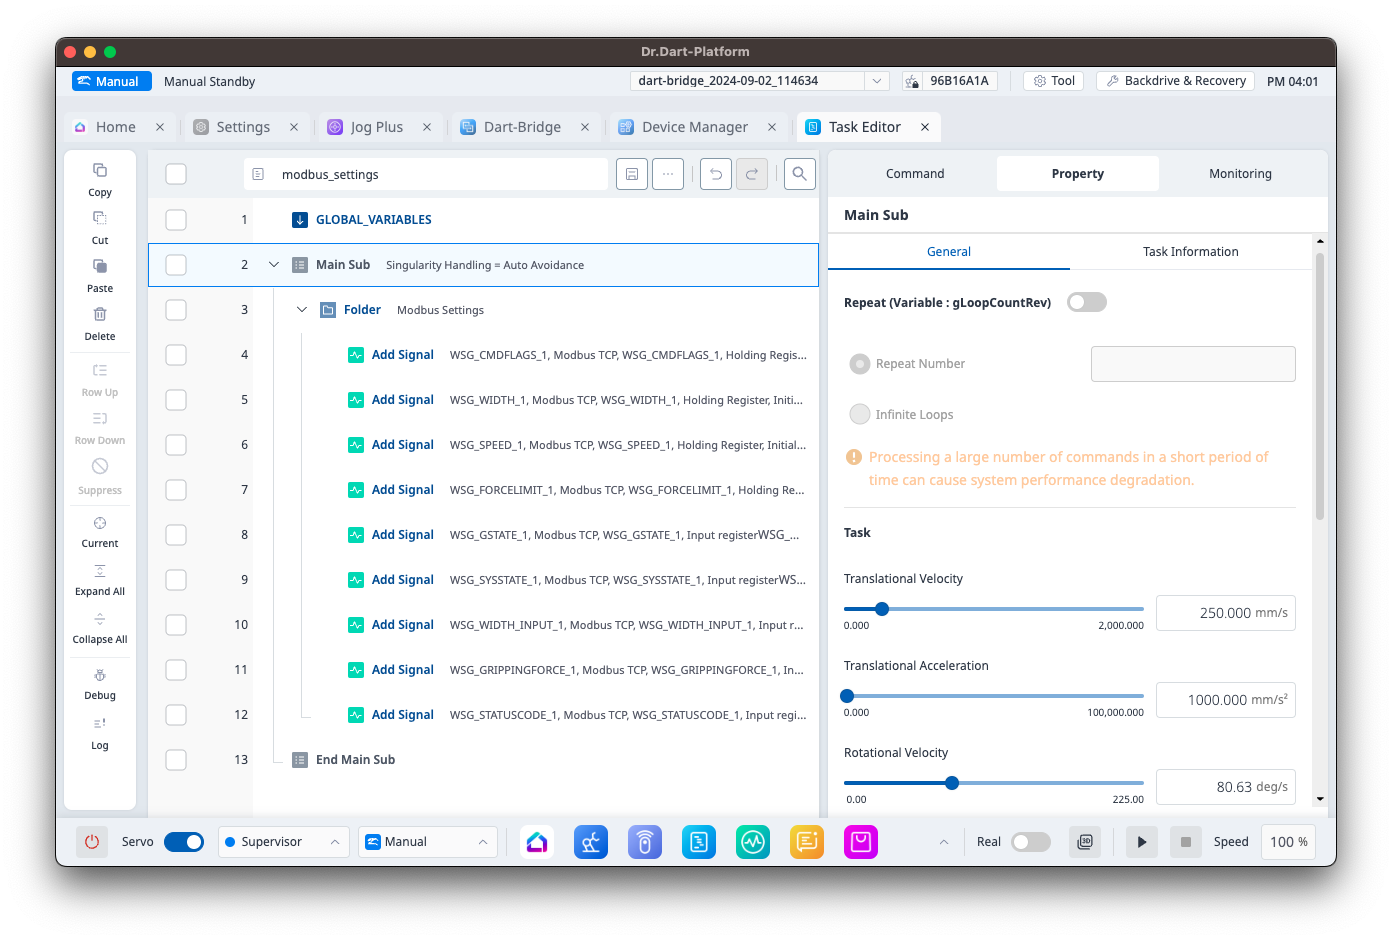Open the Debug tool

click(x=100, y=676)
